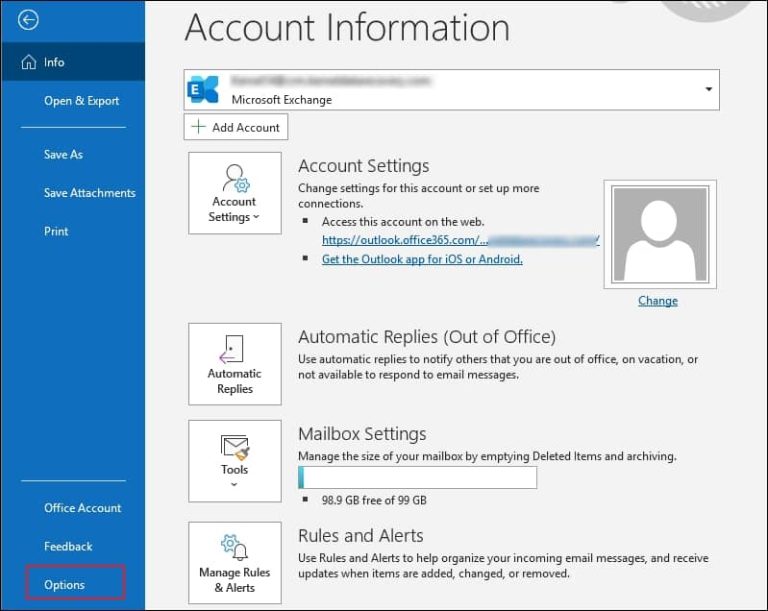Click the Mailbox Settings heading
The height and width of the screenshot is (611, 768).
click(x=362, y=434)
